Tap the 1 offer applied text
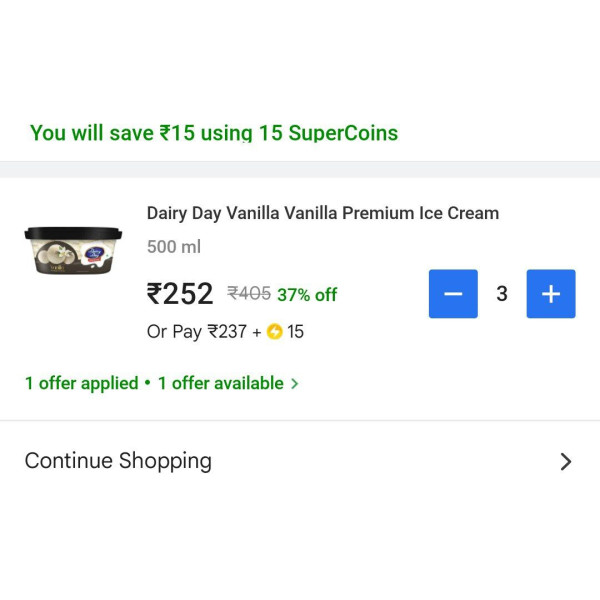Viewport: 600px width, 600px height. coord(82,383)
